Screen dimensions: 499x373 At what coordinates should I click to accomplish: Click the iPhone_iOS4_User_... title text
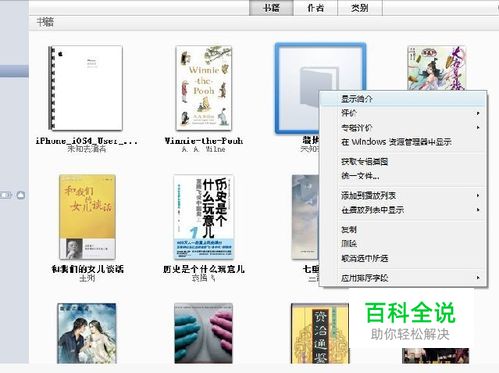(87, 141)
